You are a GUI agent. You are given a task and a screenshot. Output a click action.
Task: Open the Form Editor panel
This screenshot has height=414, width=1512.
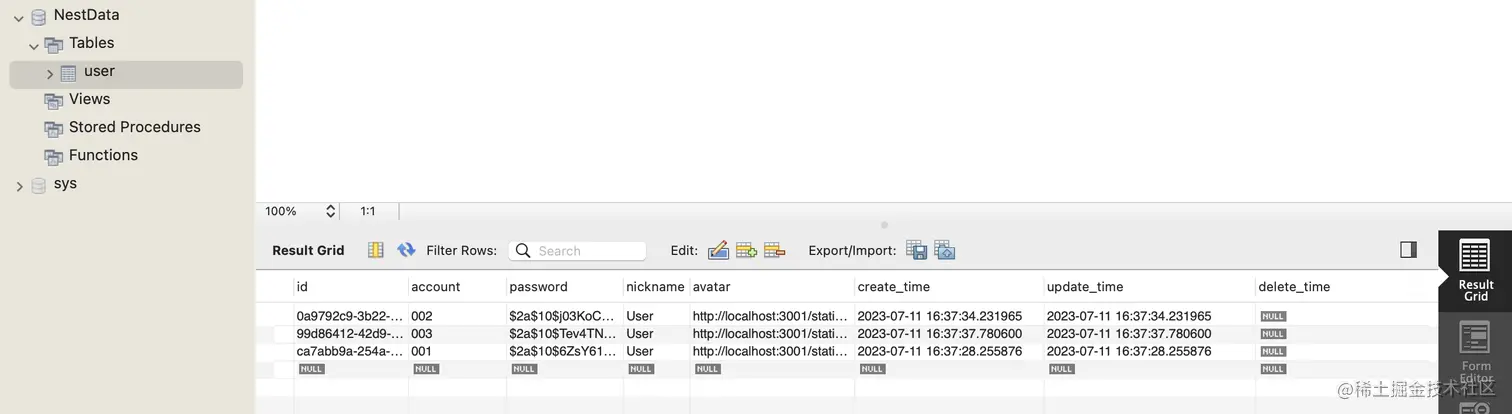(1475, 352)
